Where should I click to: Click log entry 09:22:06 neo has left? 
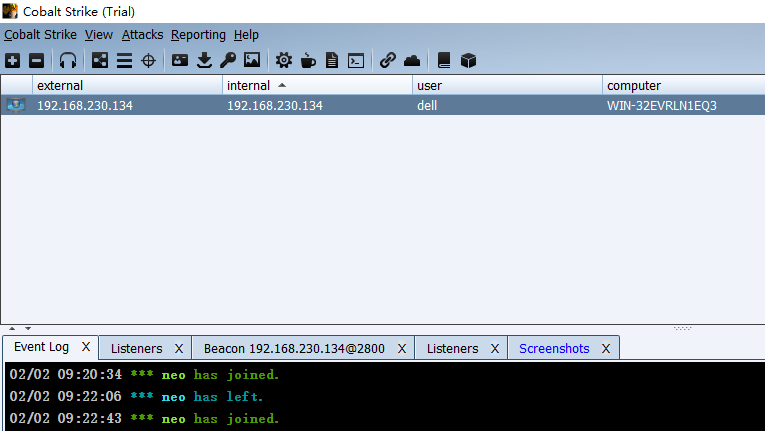(136, 396)
